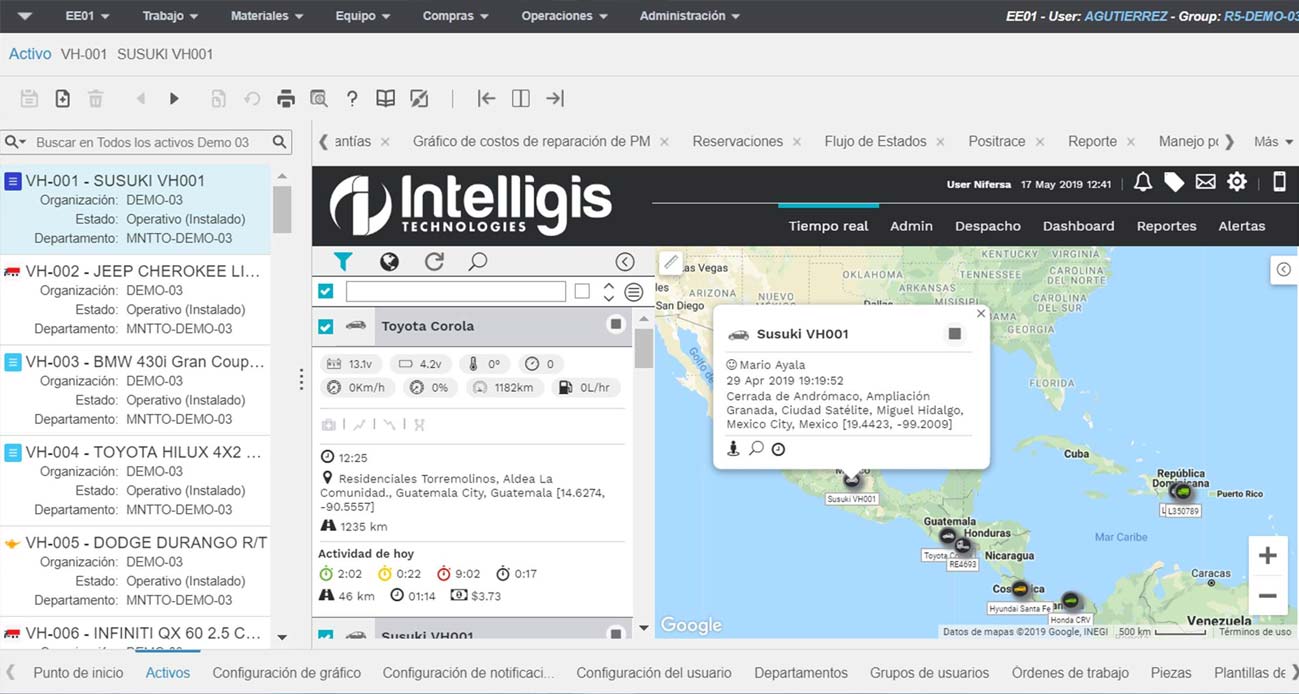The image size is (1299, 694).
Task: Open the mail envelope icon
Action: coord(1205,182)
